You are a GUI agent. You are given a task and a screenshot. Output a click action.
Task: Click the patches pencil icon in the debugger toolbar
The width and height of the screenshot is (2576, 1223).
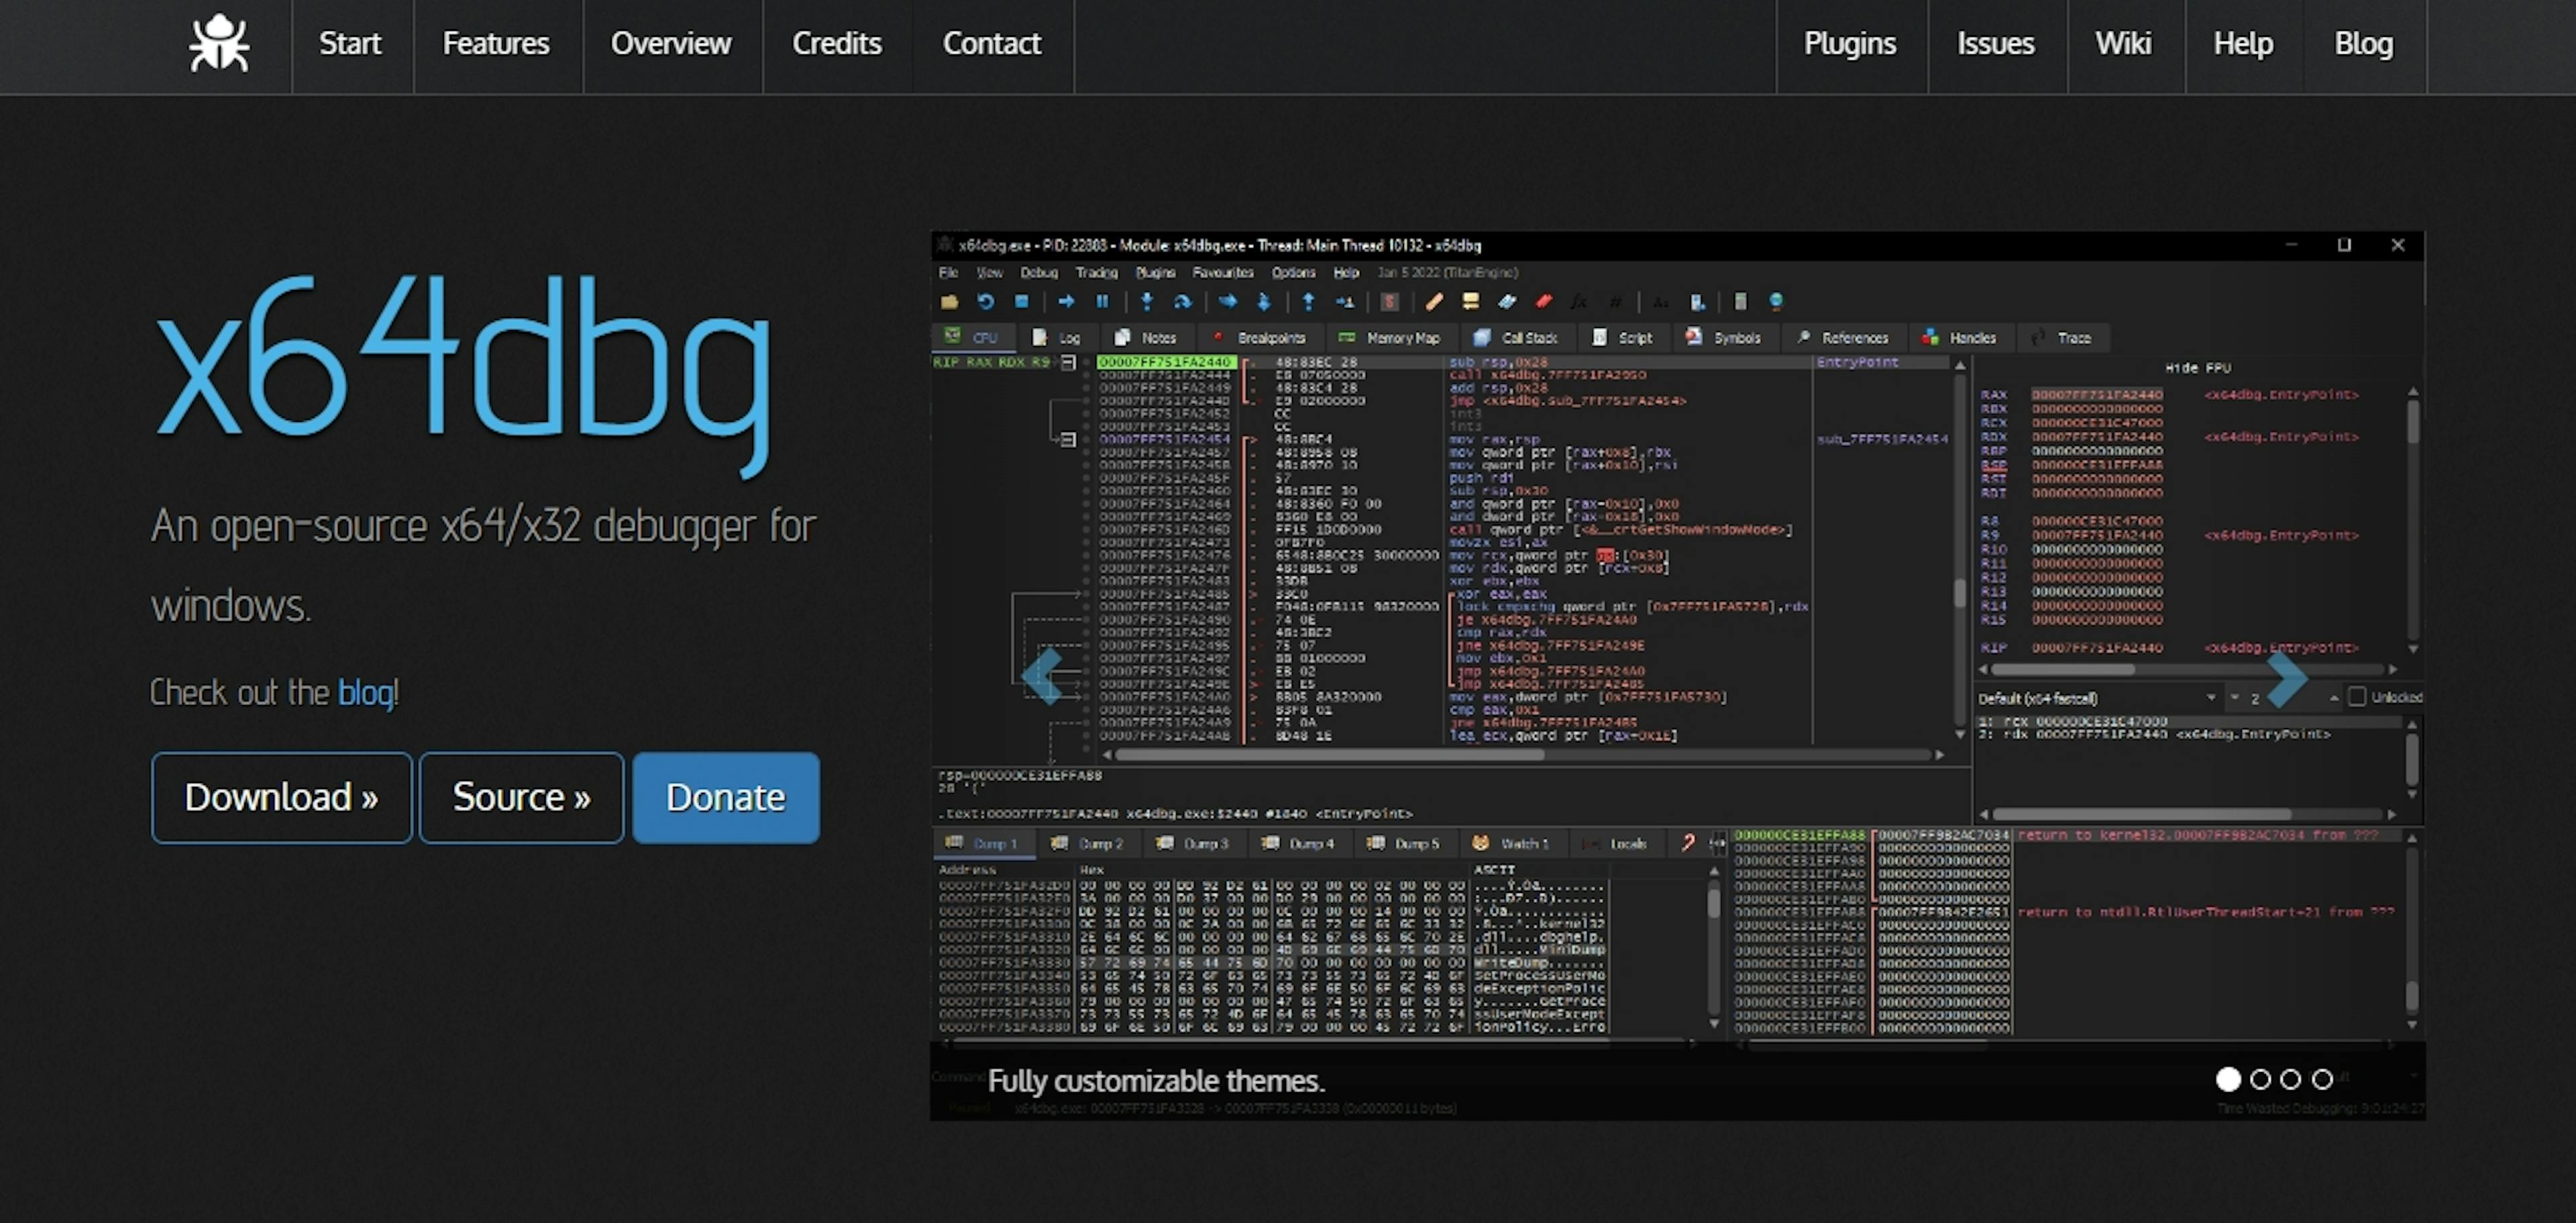pyautogui.click(x=1434, y=301)
